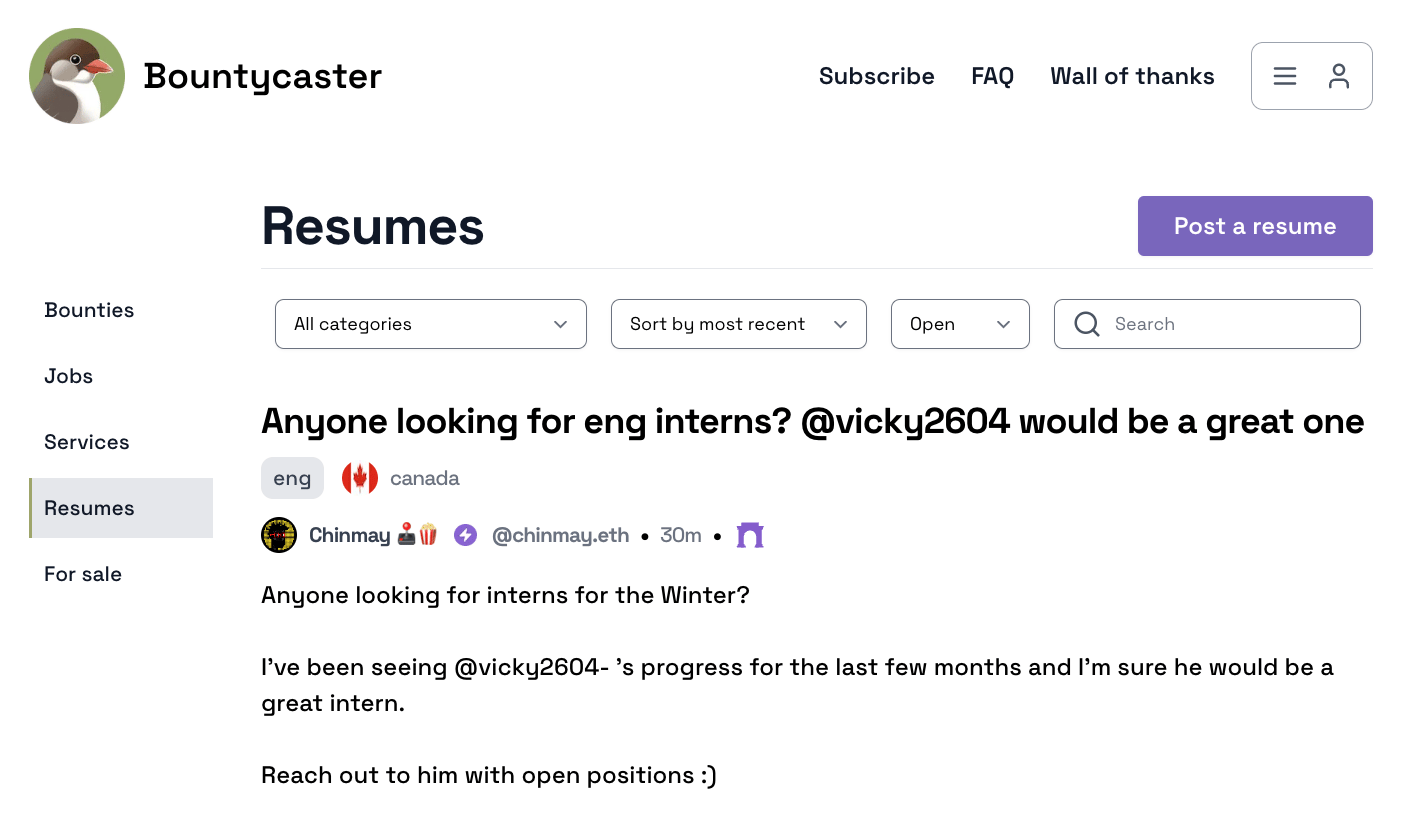Select Jobs in the sidebar
This screenshot has height=818, width=1422.
pos(69,376)
